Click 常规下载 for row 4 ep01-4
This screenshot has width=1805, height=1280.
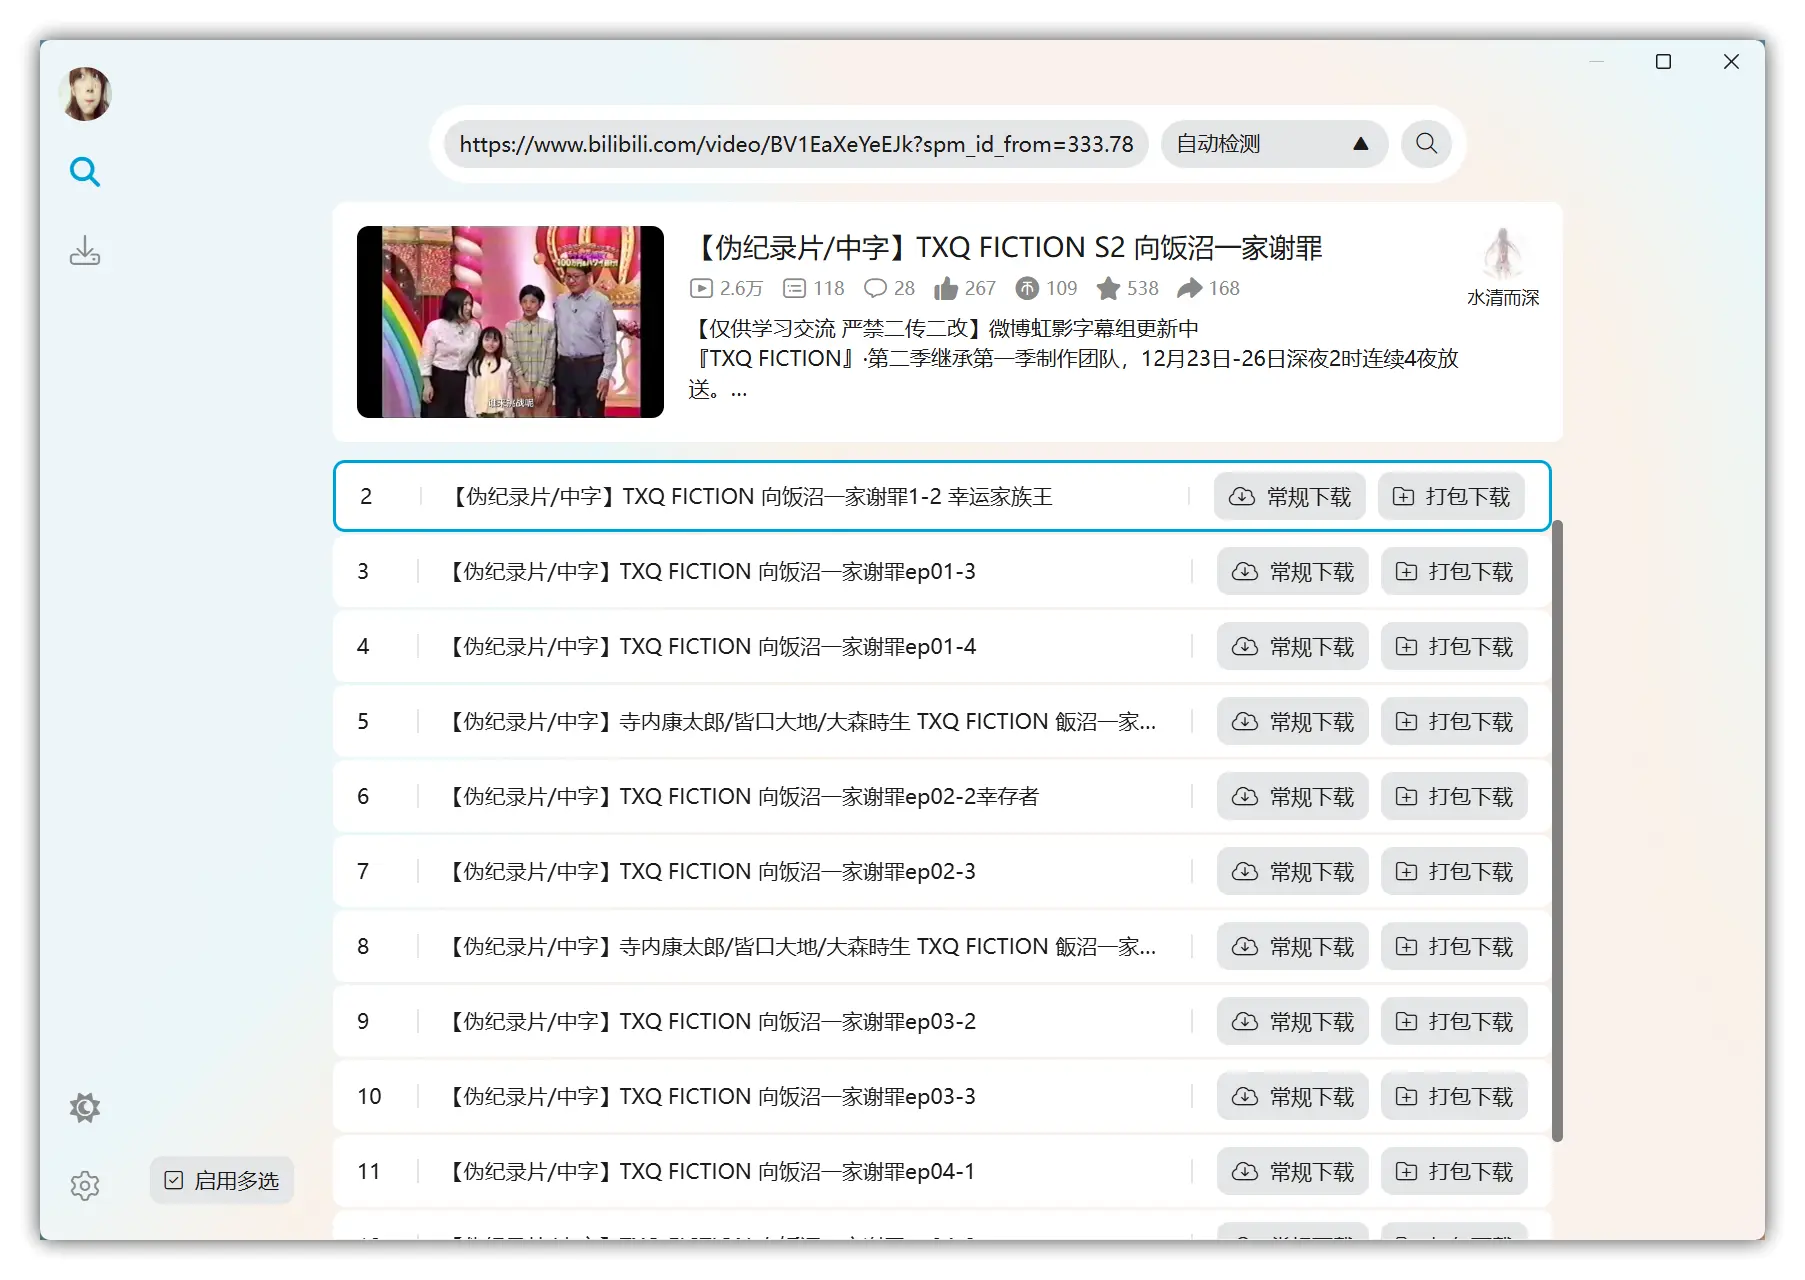[x=1293, y=647]
